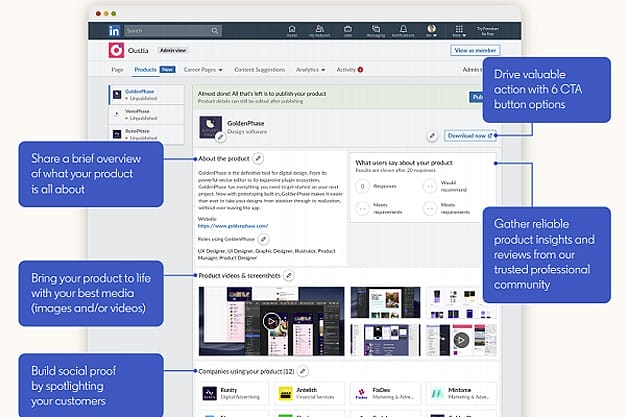Open the Jobs briefcase icon
Viewport: 626px width, 417px height.
(346, 31)
